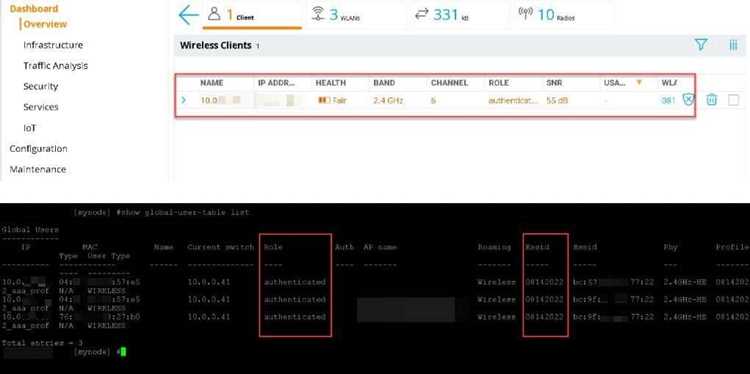Click the terminal cursor at mynode prompt
Image resolution: width=750 pixels, height=374 pixels.
(123, 352)
